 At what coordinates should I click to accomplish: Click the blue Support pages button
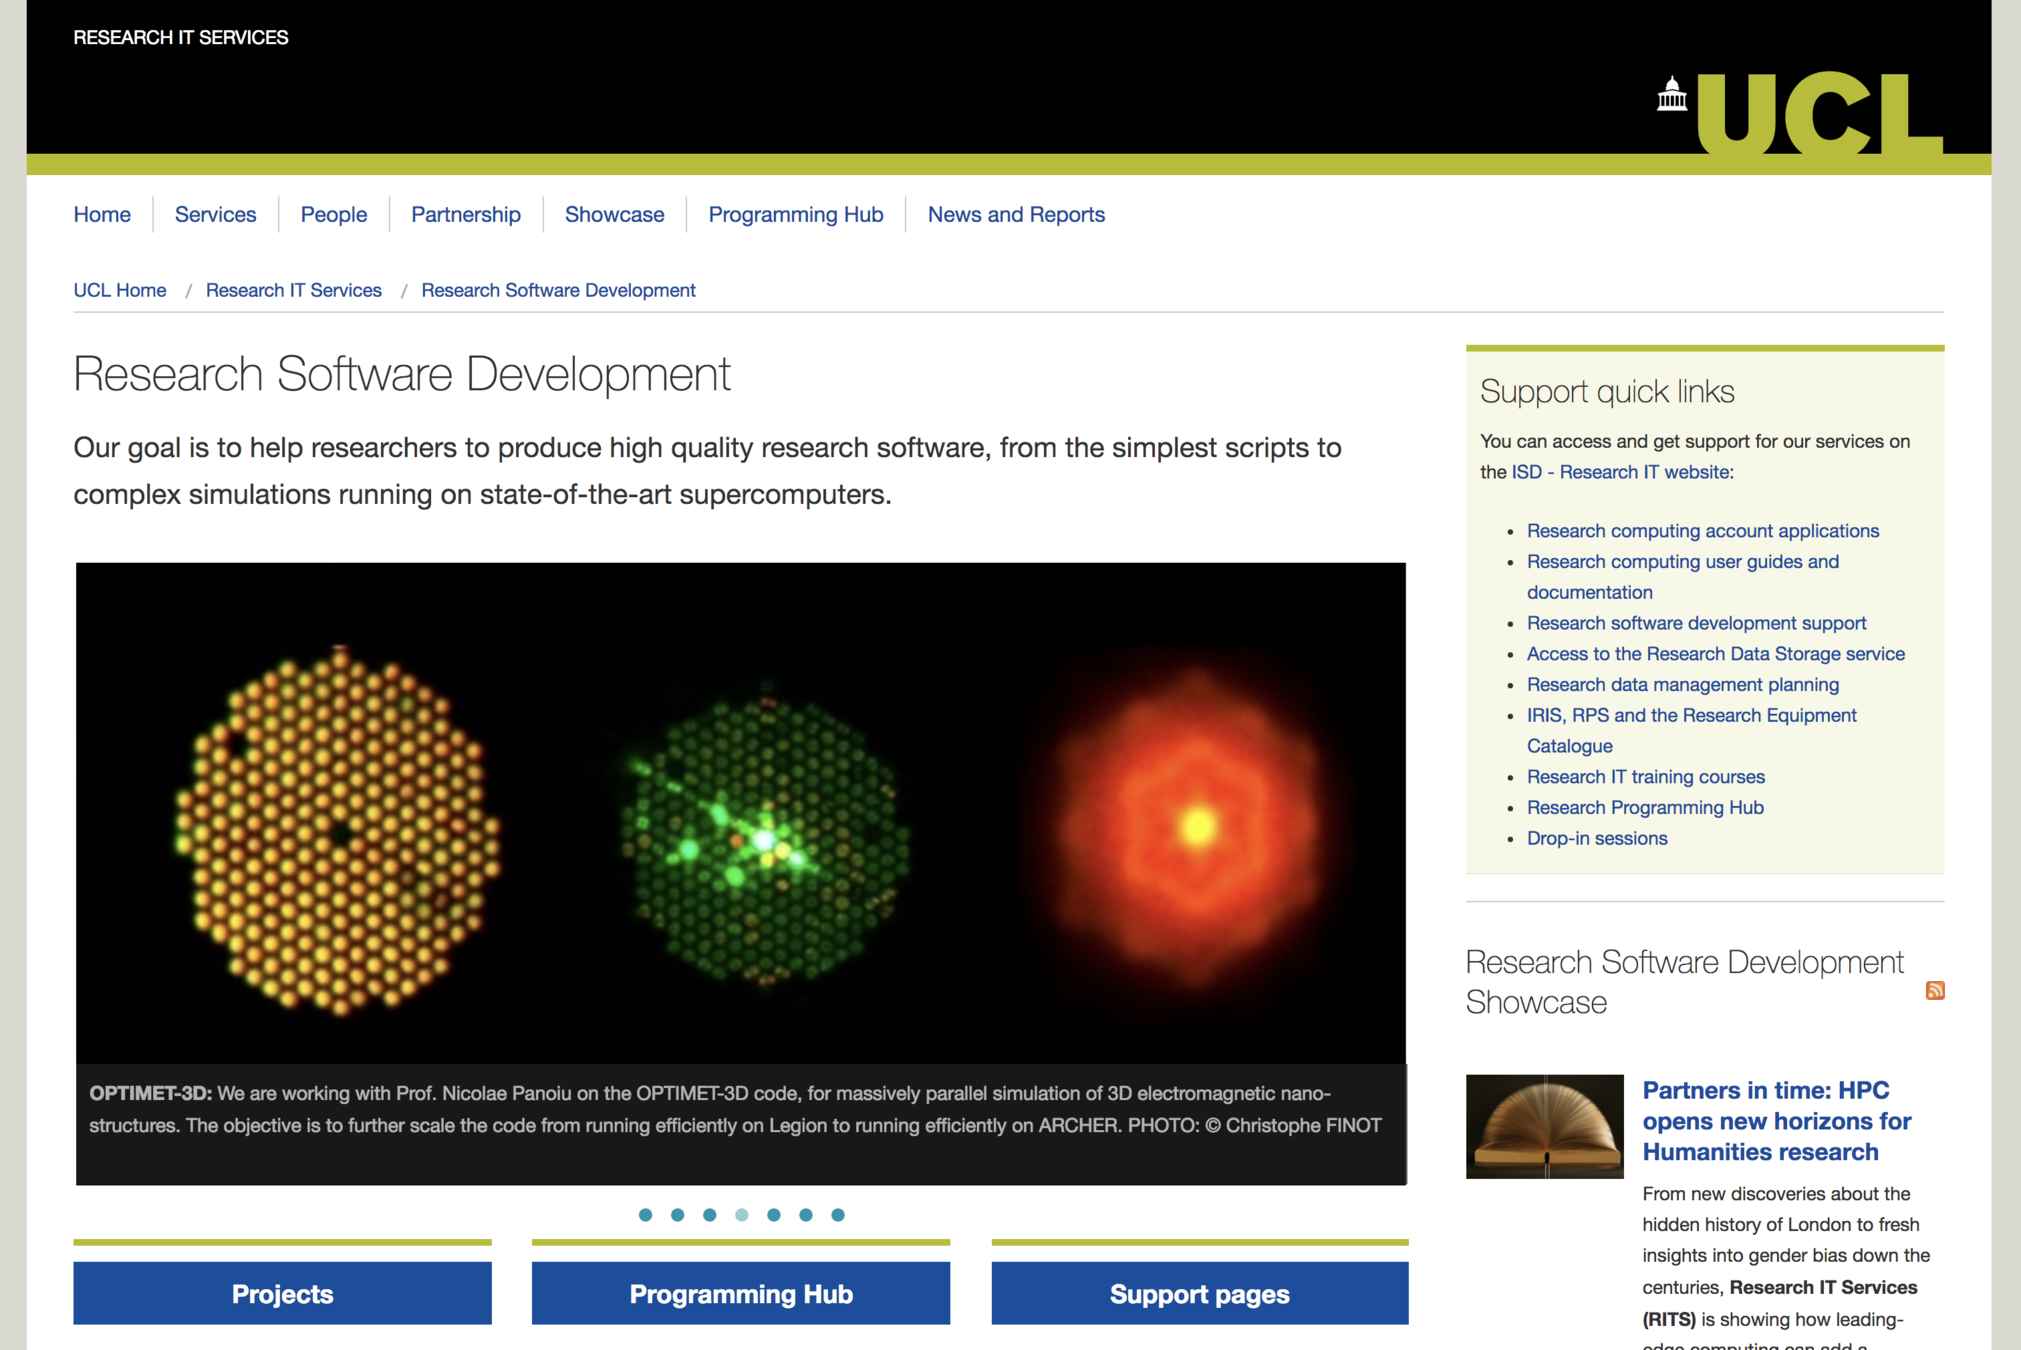coord(1199,1293)
